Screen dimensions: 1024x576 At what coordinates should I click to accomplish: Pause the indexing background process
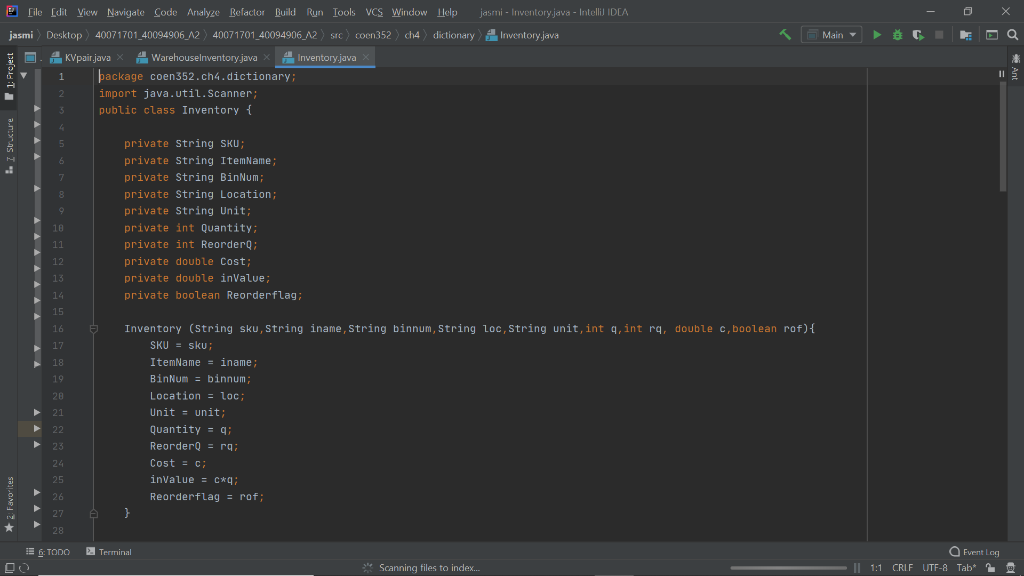(x=857, y=568)
